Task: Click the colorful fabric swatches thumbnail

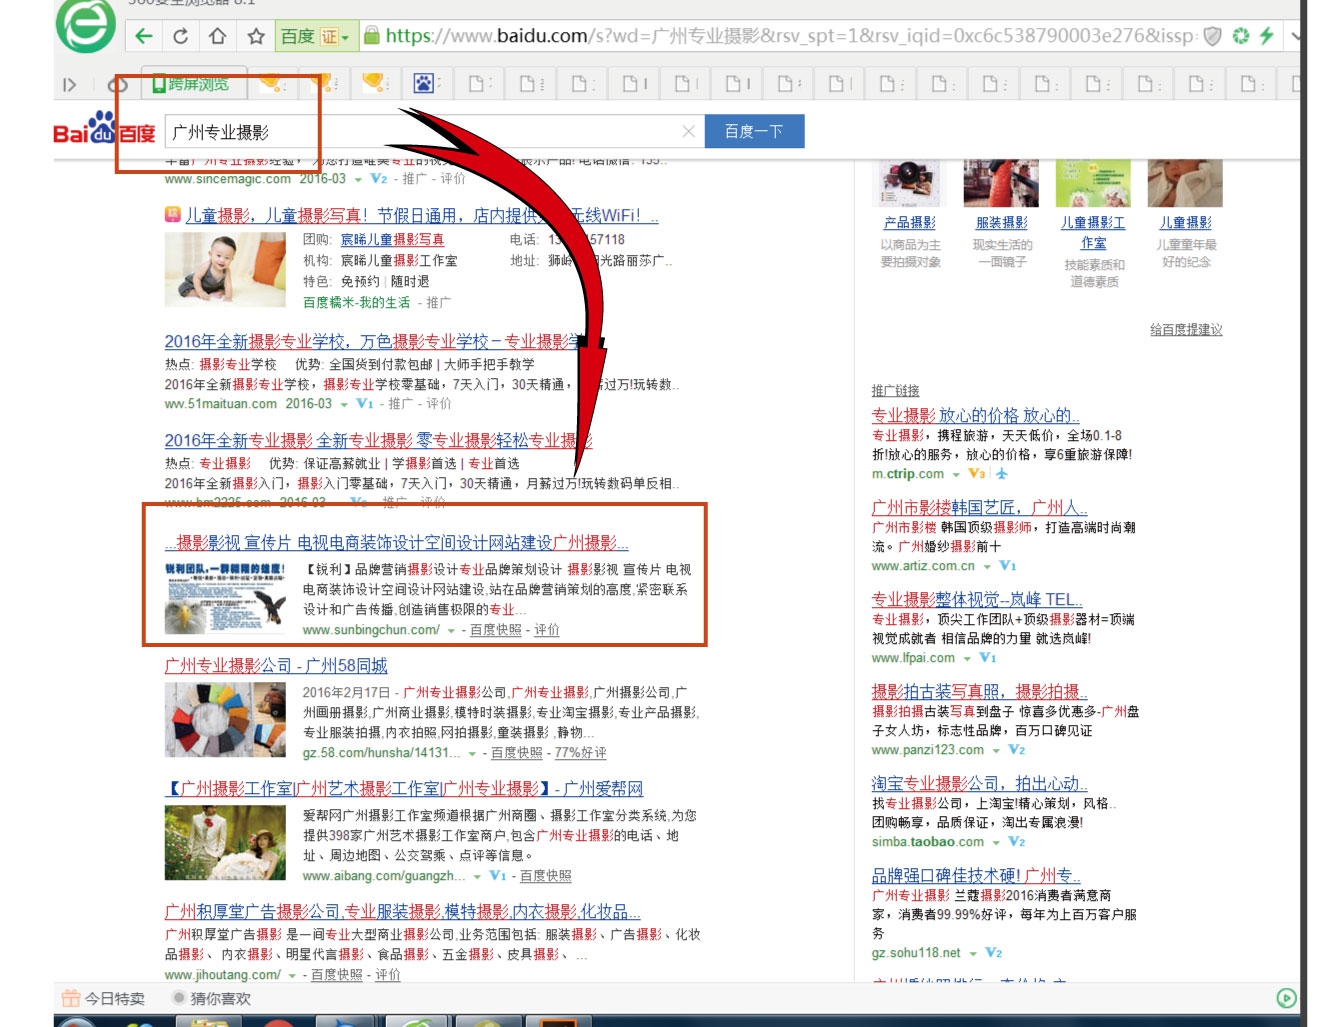Action: click(x=225, y=721)
